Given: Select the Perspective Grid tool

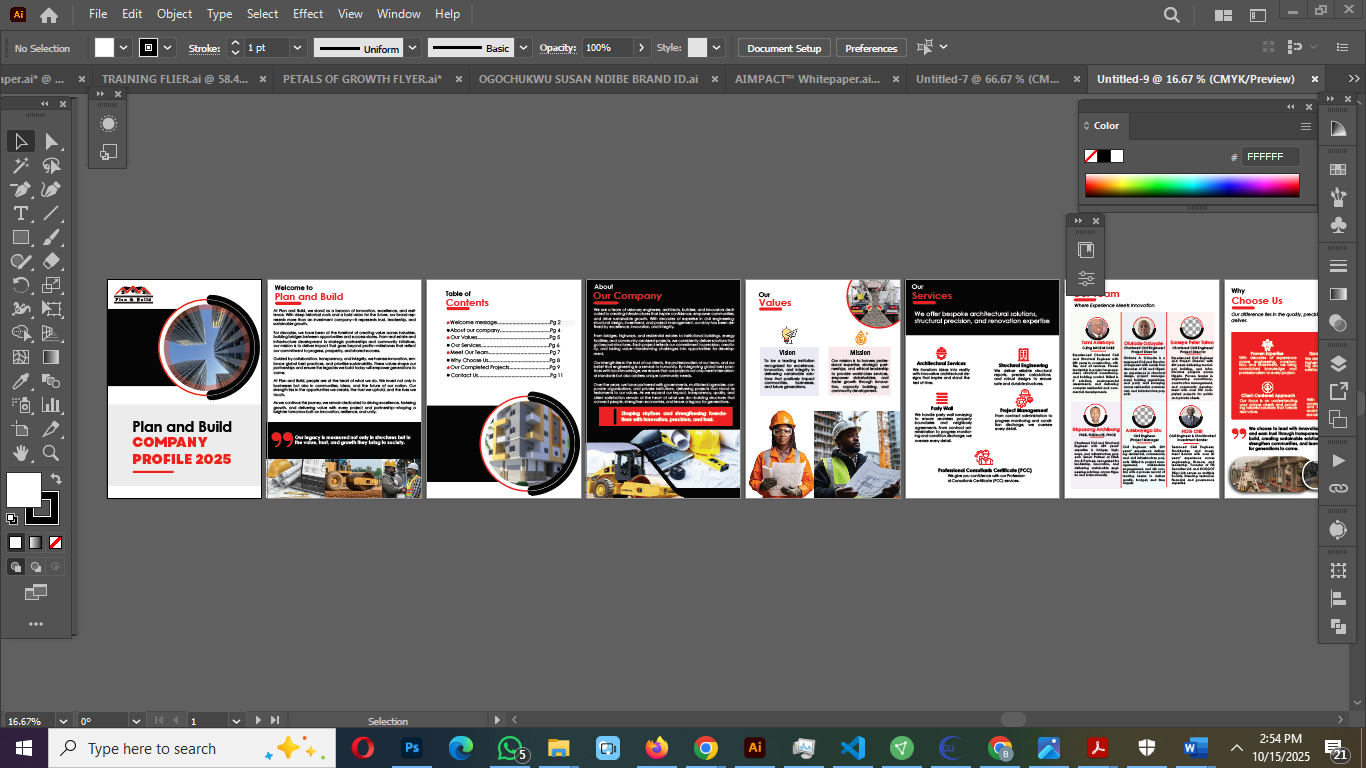Looking at the screenshot, I should click(52, 333).
